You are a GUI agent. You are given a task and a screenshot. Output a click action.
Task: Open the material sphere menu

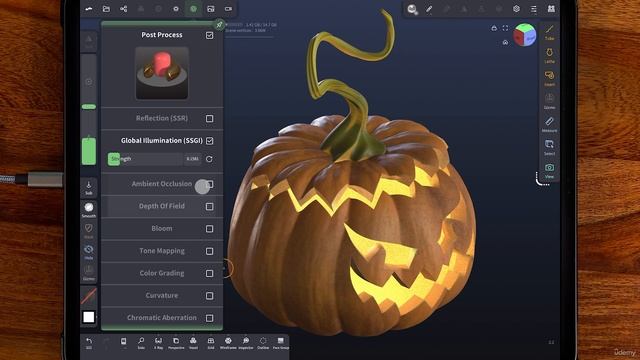click(x=412, y=9)
